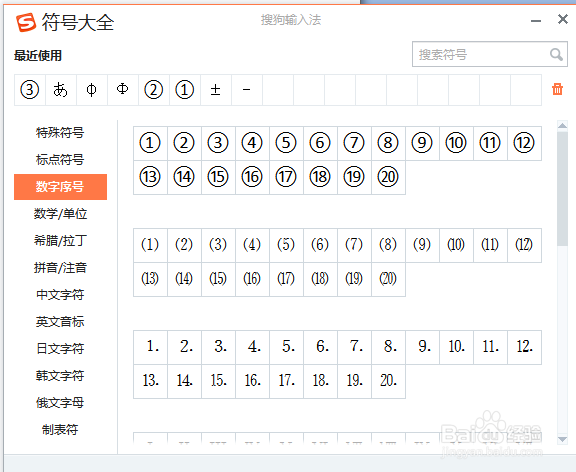Pick recently used あ character
Viewport: 576px width, 472px height.
[61, 90]
